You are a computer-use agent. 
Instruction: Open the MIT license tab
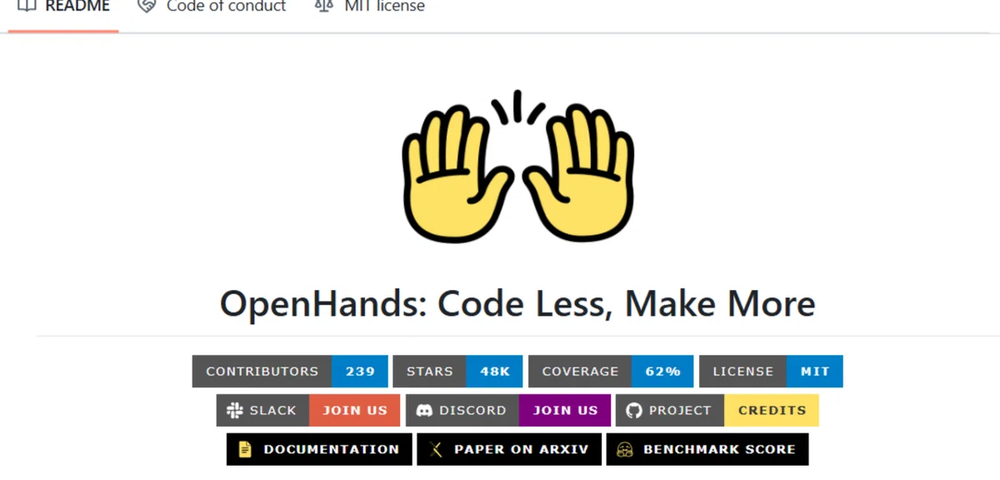click(370, 8)
